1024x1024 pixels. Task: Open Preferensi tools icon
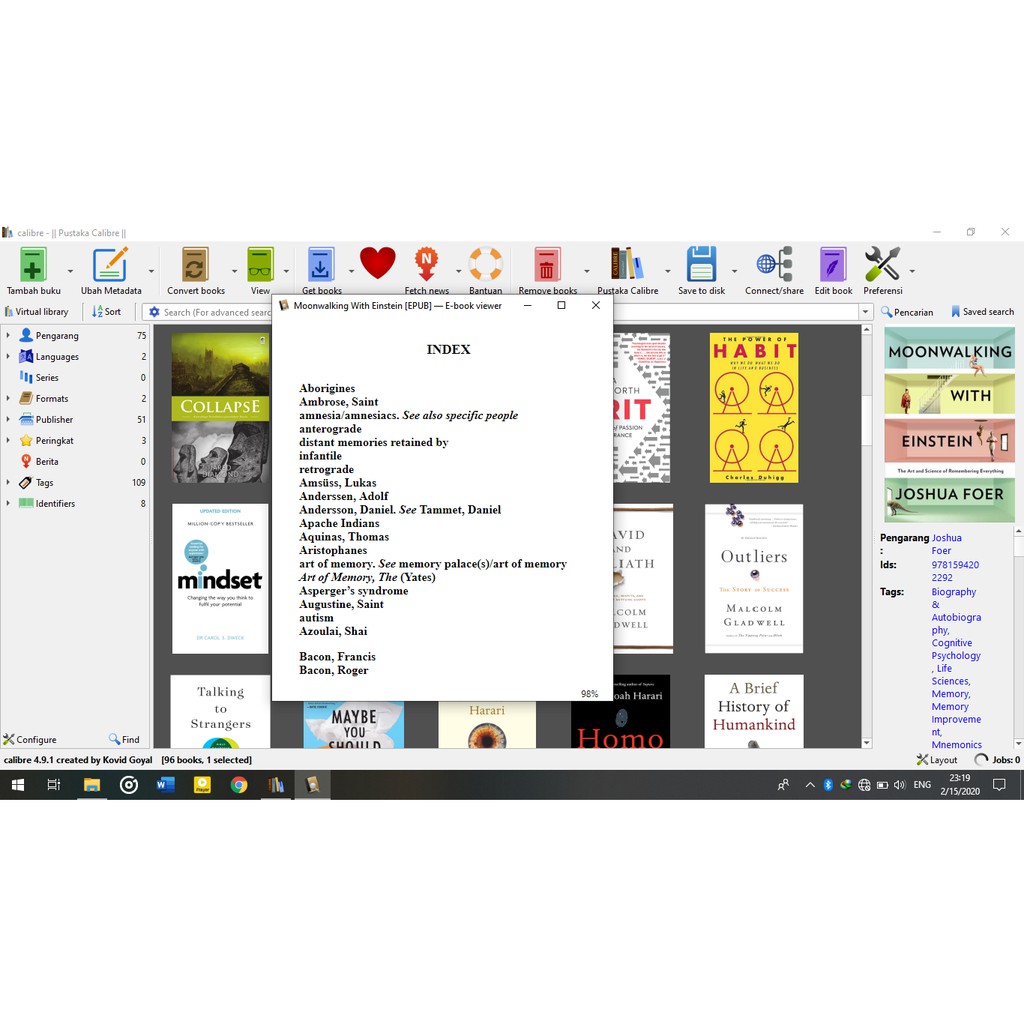(882, 264)
